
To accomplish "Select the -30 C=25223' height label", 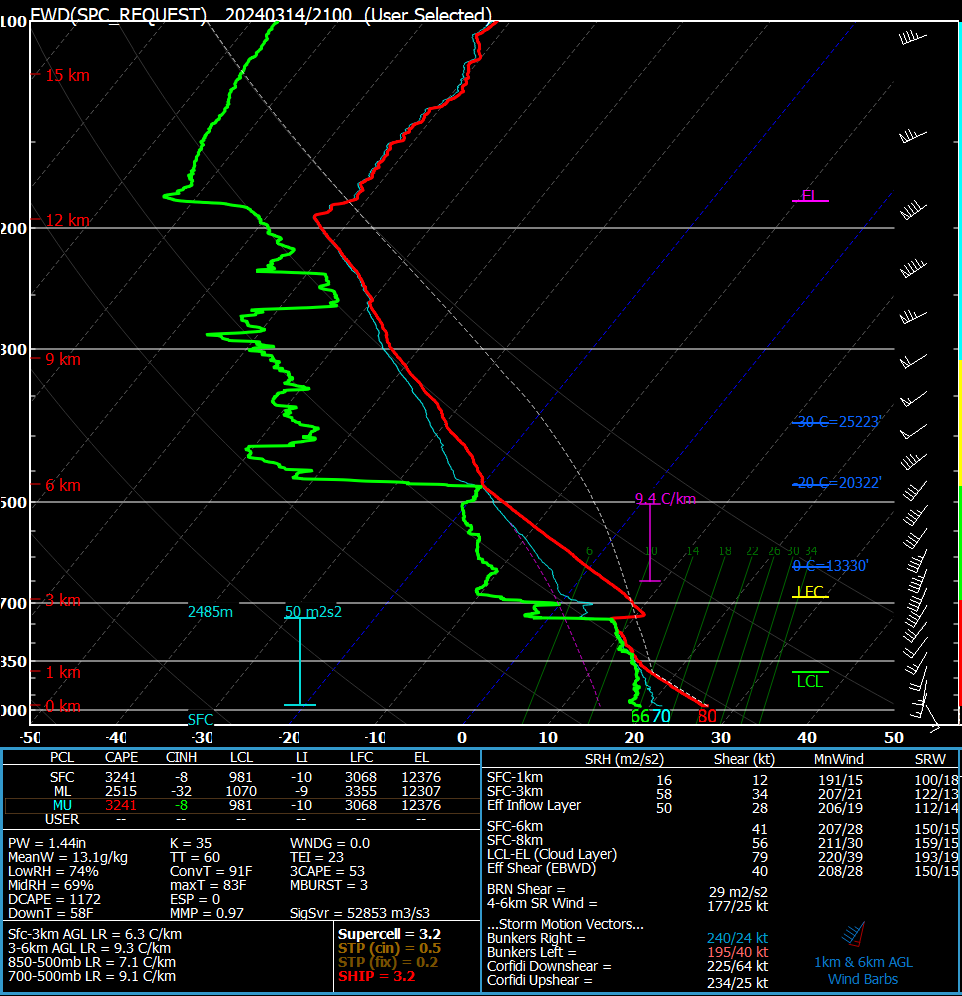I will [x=839, y=422].
